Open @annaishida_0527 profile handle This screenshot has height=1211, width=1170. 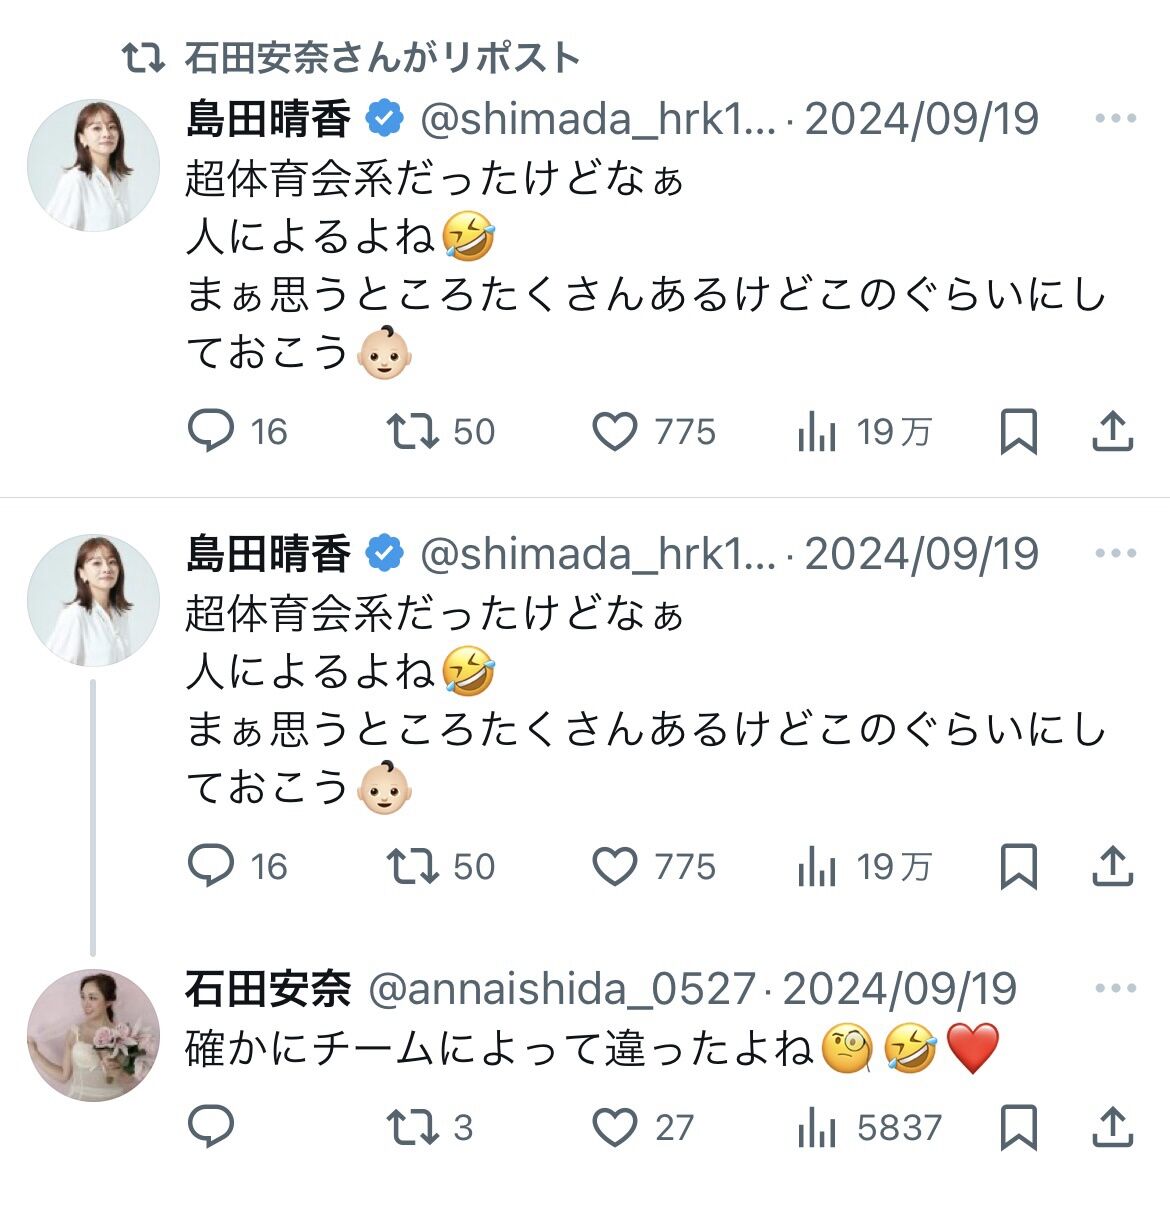coord(562,989)
